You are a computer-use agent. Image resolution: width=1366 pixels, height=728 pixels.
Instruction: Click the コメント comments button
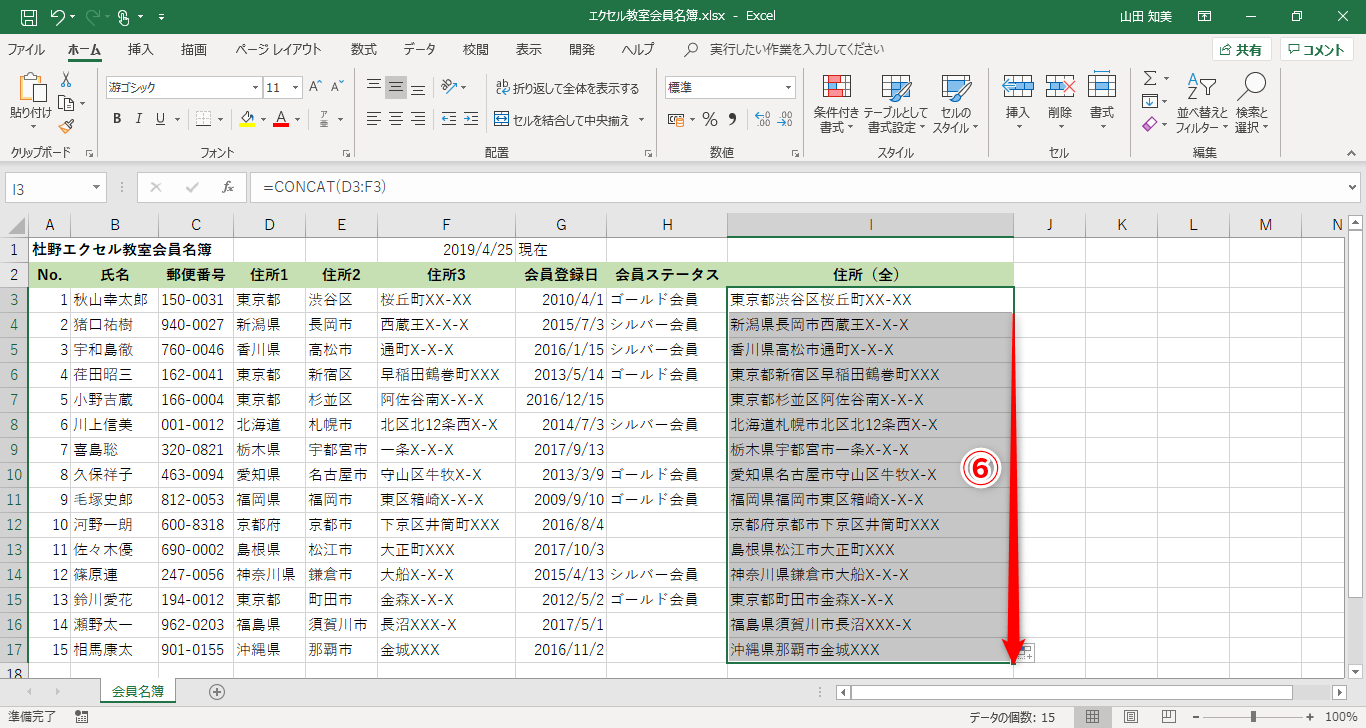click(1317, 50)
